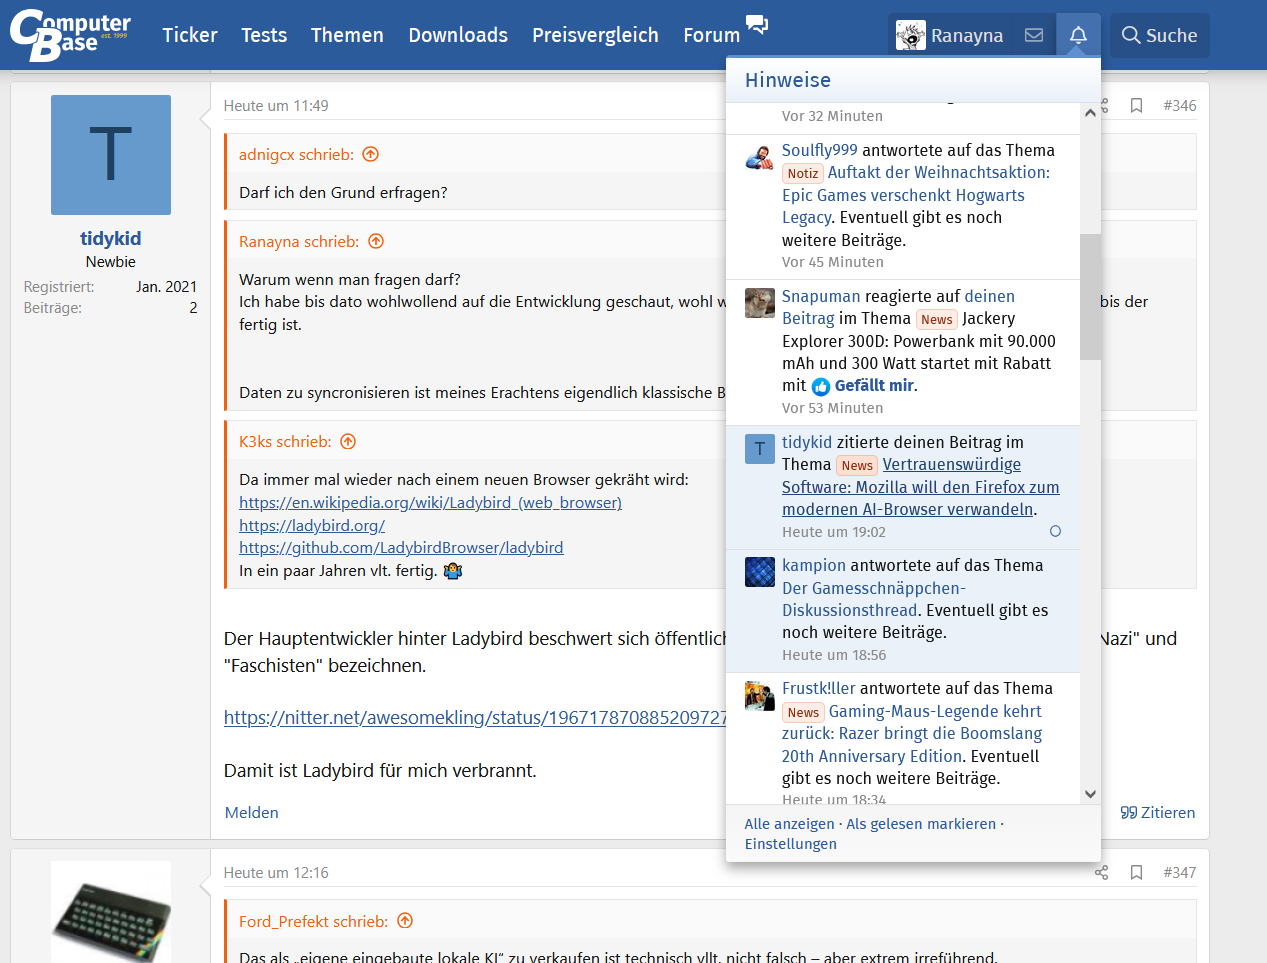The image size is (1267, 963).
Task: Open Preisvergleich in the navigation
Action: [595, 35]
